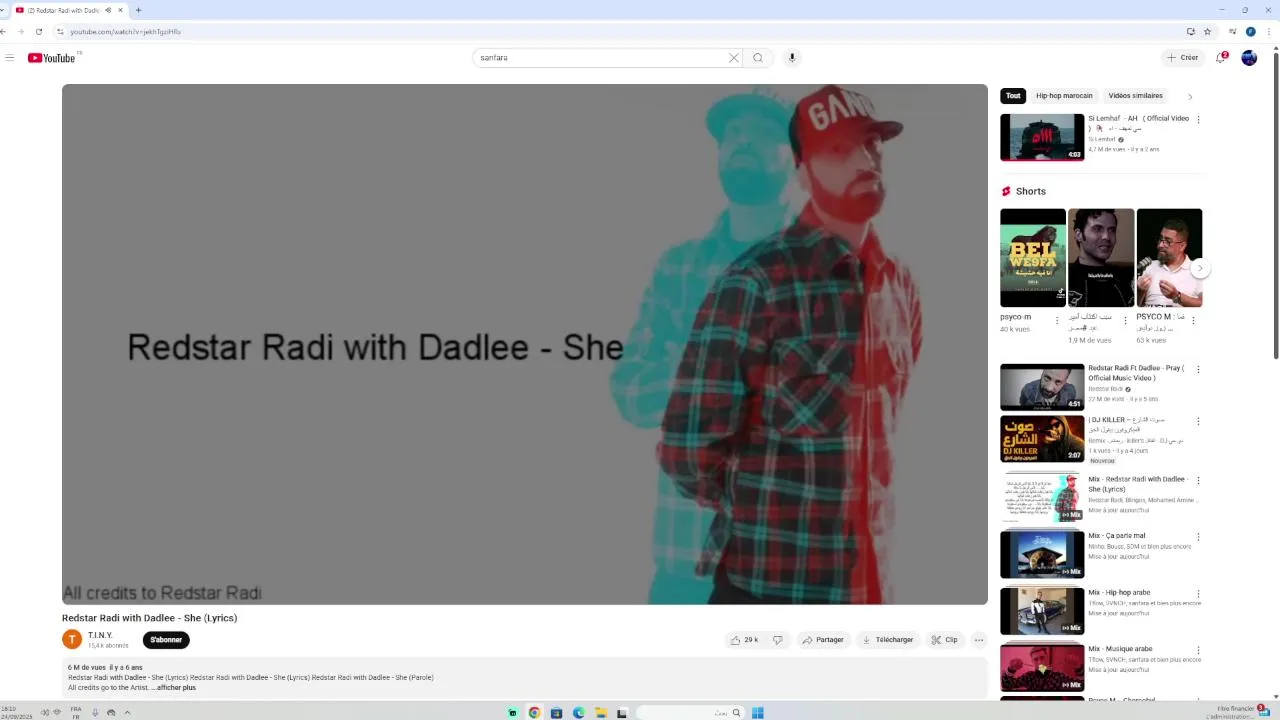Open options for Musique arabe mix
The image size is (1280, 720).
[x=1198, y=650]
